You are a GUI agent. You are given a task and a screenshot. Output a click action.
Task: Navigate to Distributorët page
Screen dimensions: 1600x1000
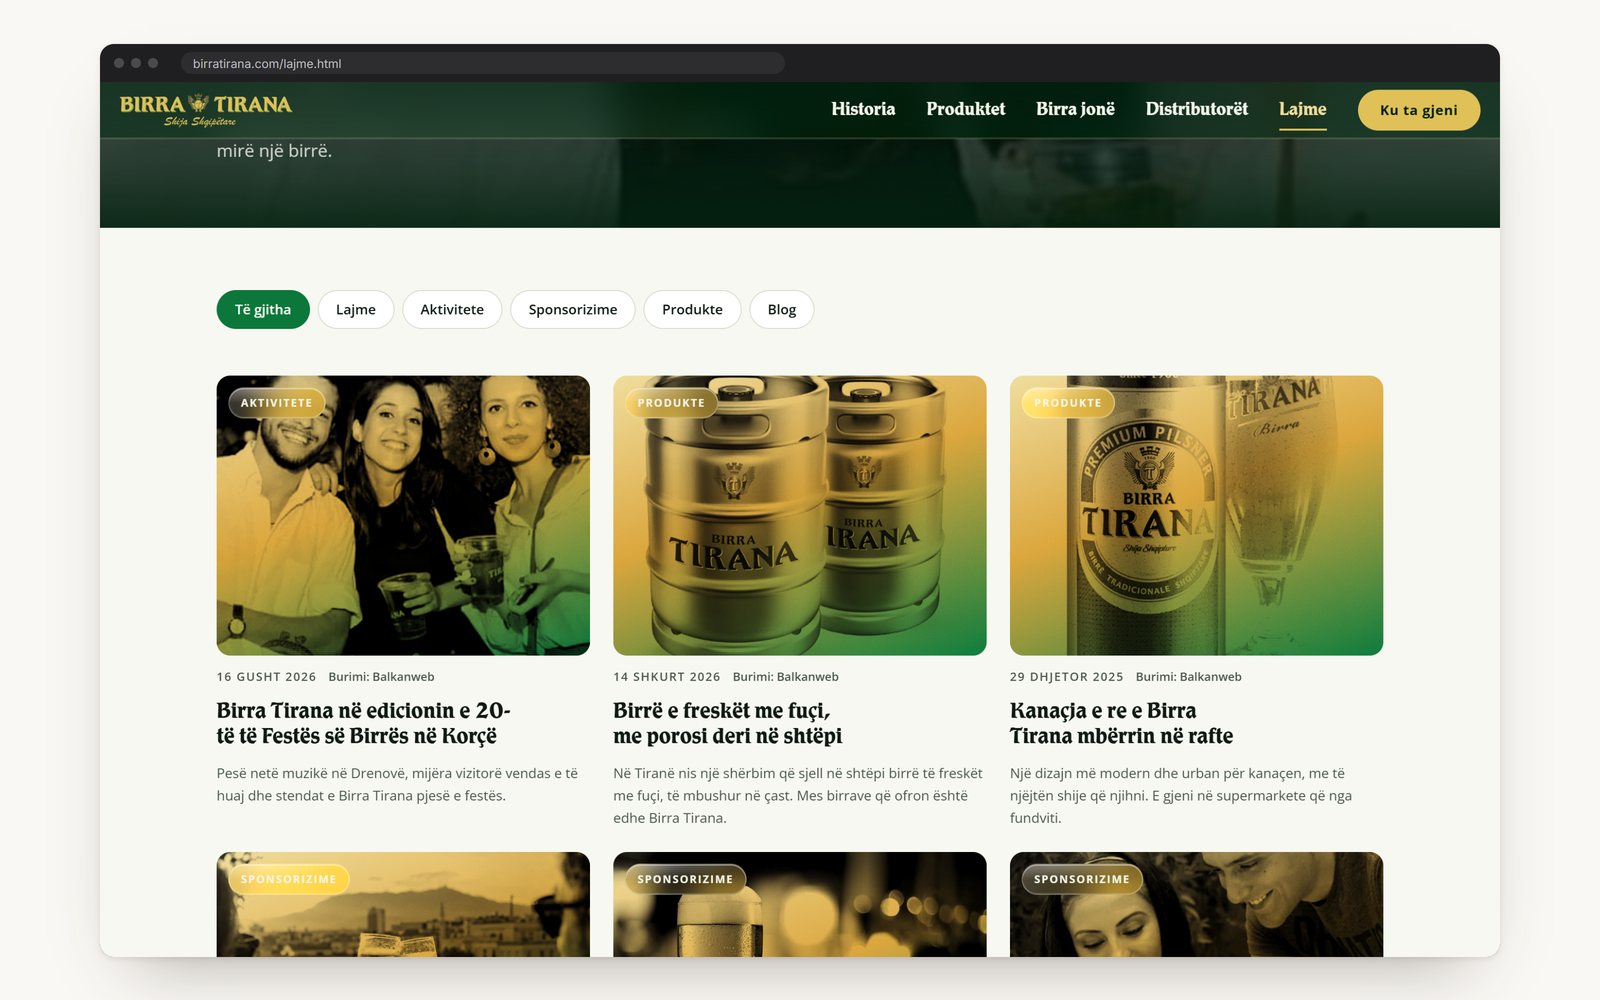point(1196,109)
